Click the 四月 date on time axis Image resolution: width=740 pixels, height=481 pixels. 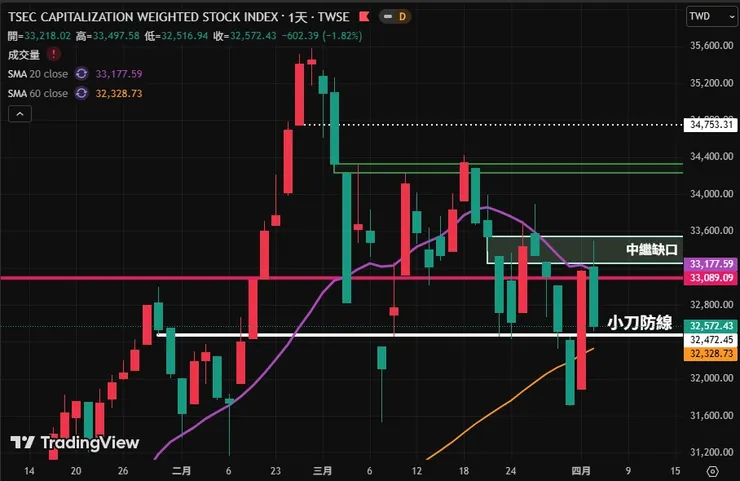[x=581, y=471]
